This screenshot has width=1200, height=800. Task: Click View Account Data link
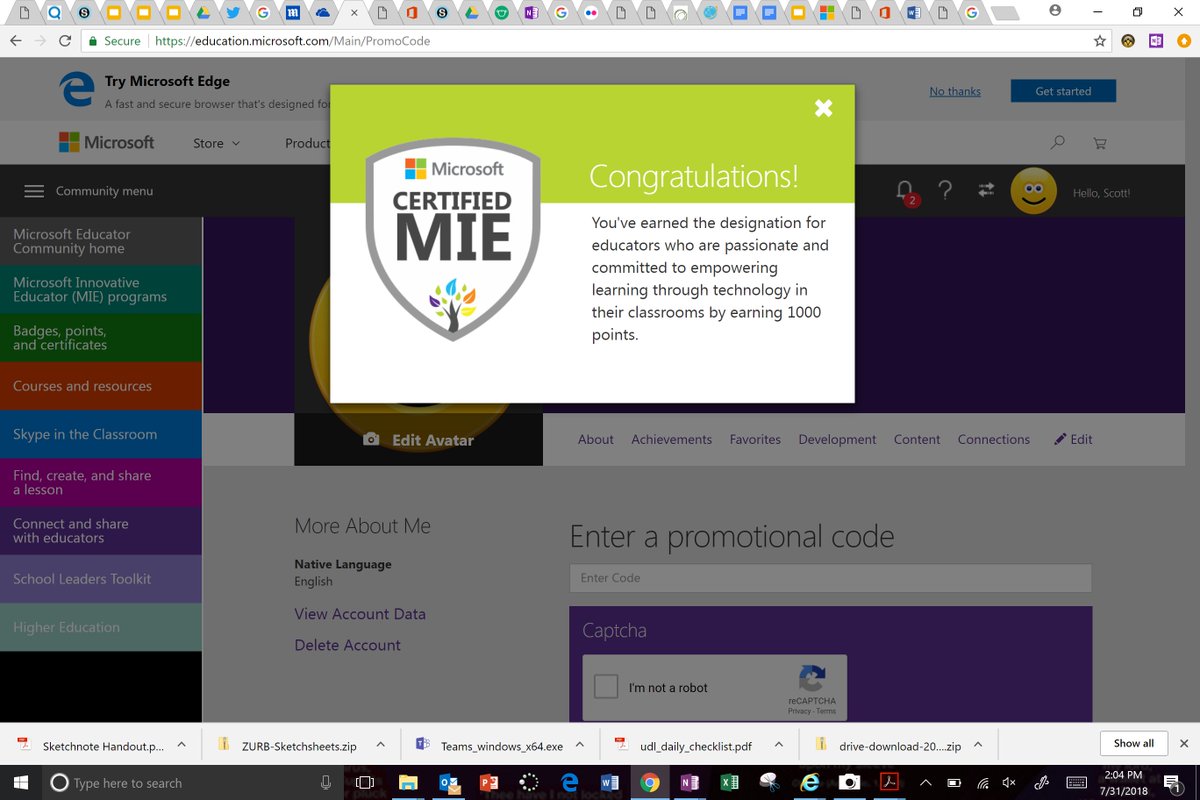tap(360, 614)
